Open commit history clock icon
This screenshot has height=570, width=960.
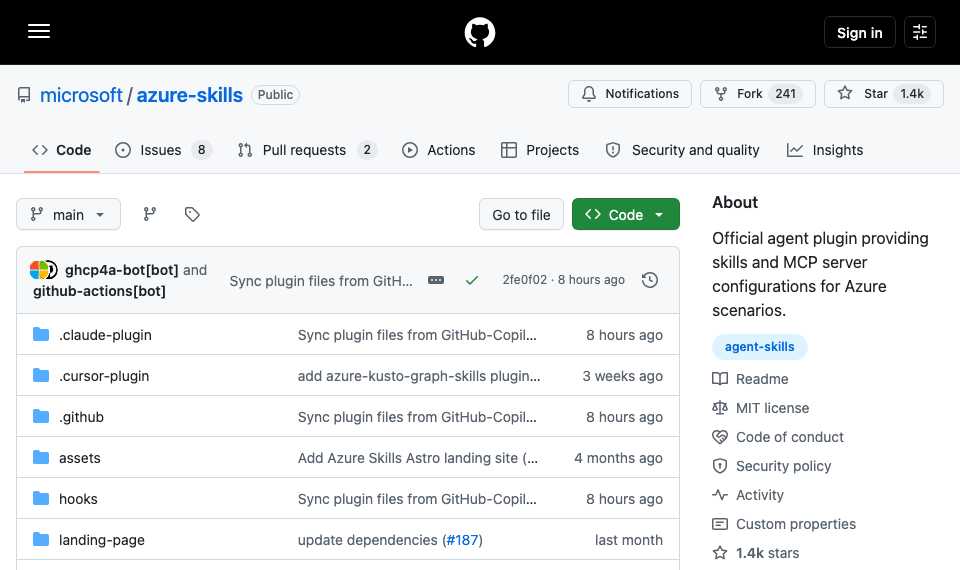pyautogui.click(x=650, y=280)
